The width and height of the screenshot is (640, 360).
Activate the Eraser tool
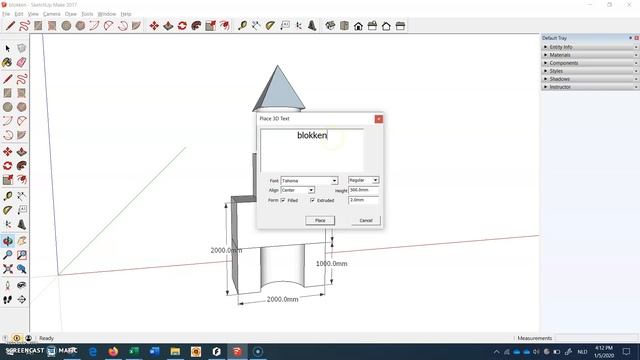tap(22, 62)
